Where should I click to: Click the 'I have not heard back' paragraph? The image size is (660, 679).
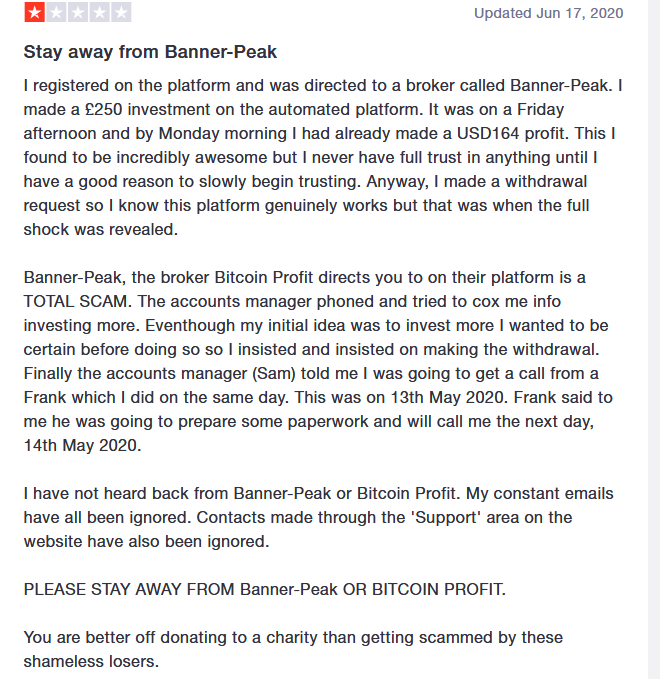tap(319, 517)
